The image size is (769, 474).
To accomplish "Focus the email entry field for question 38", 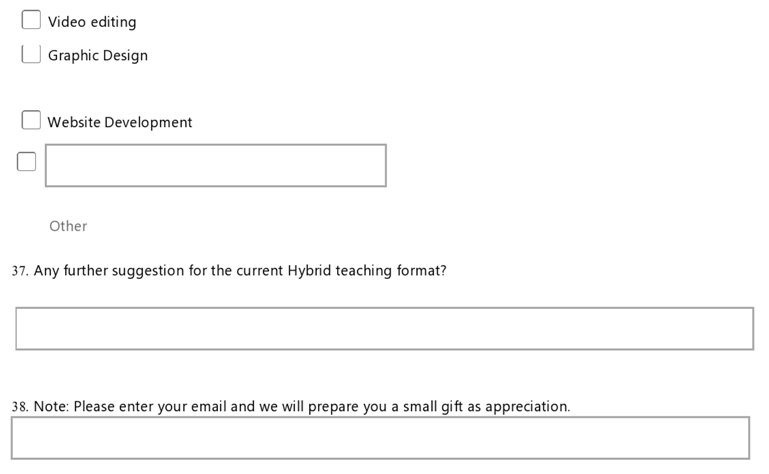I will pos(380,437).
